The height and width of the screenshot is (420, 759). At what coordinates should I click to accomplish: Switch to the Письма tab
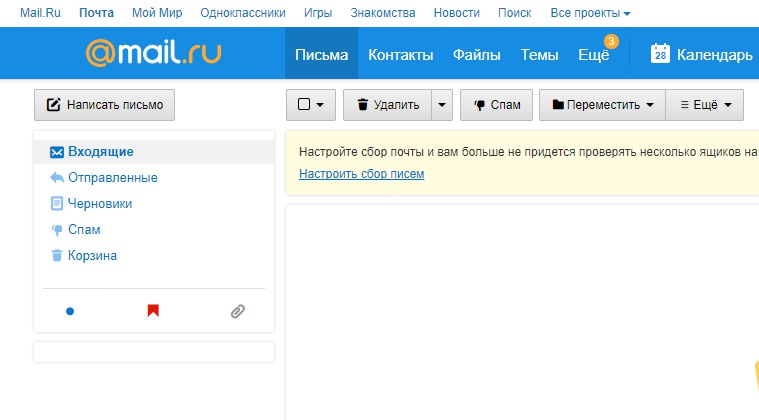coord(321,54)
